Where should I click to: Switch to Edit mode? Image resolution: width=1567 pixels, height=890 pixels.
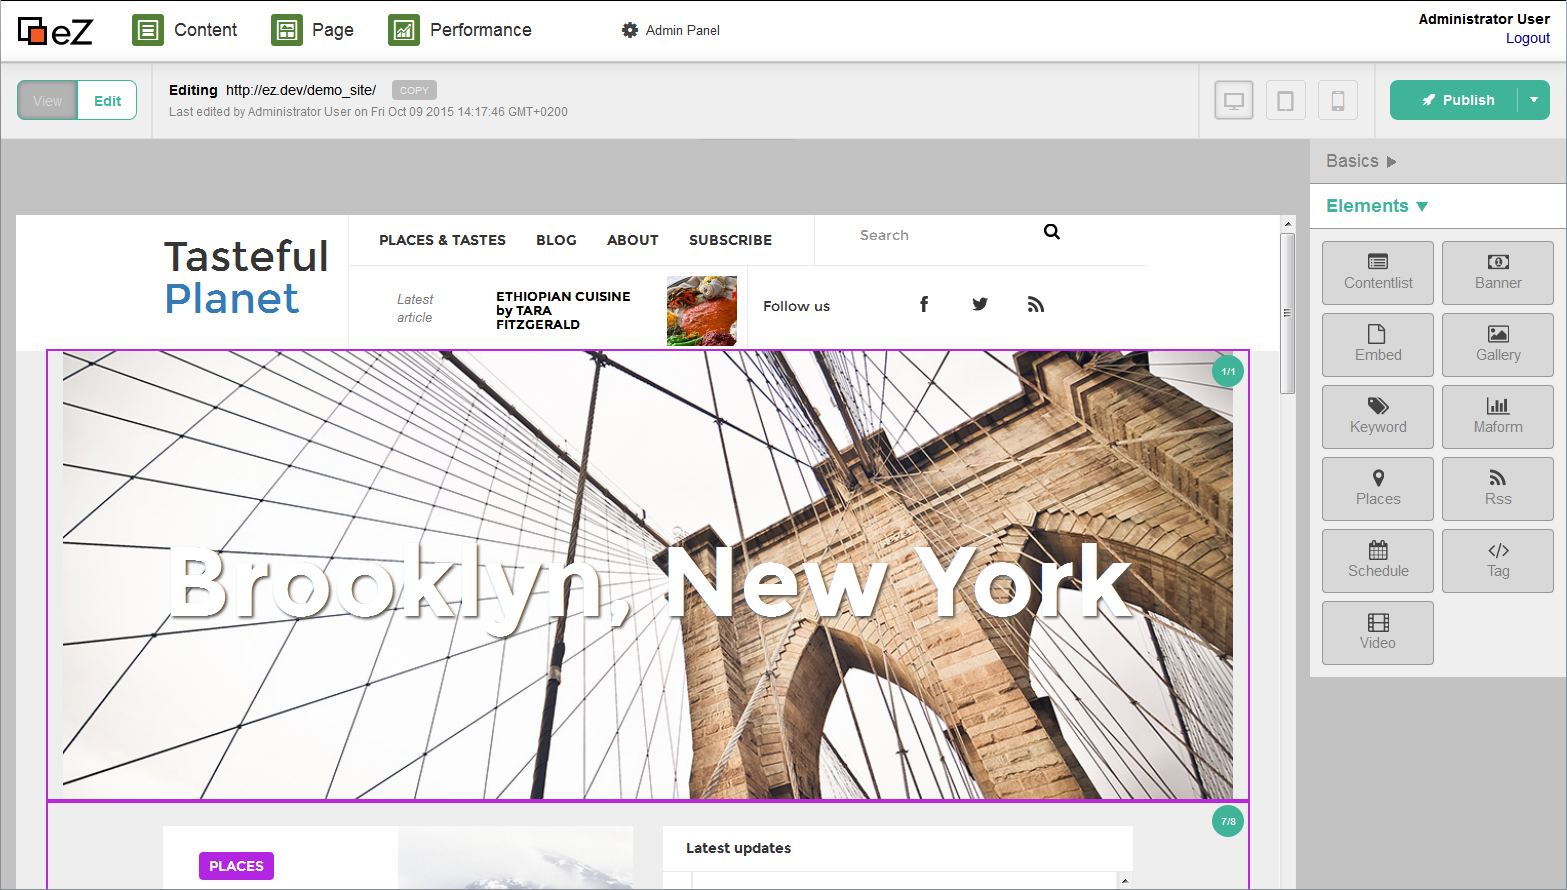(x=107, y=100)
